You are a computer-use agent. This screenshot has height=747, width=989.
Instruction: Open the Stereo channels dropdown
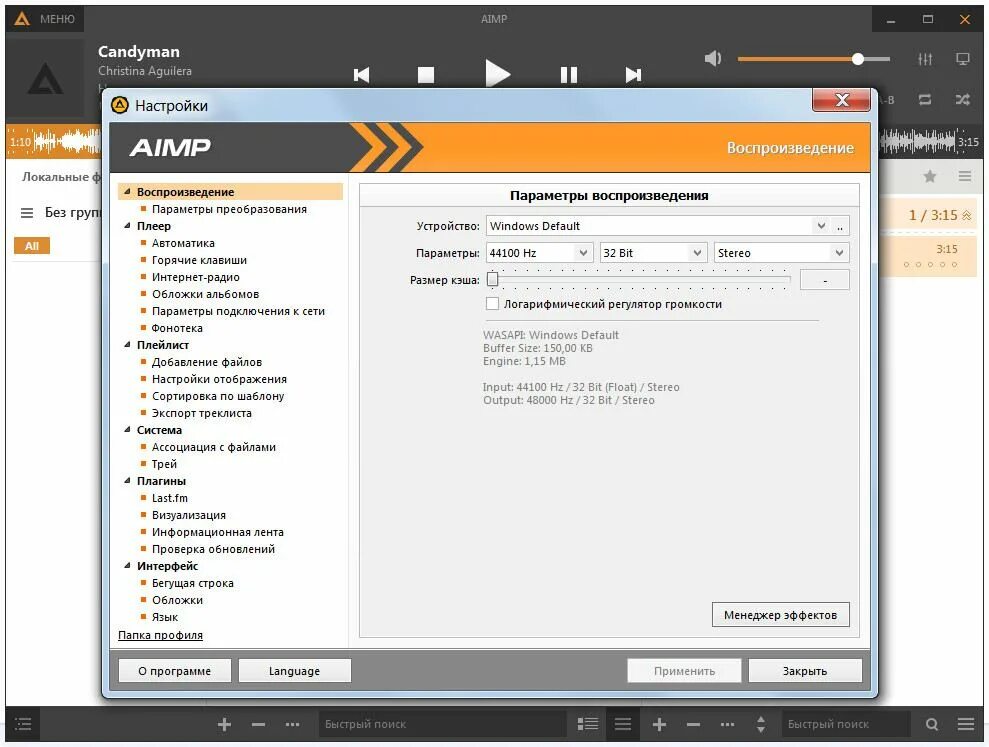(x=781, y=253)
